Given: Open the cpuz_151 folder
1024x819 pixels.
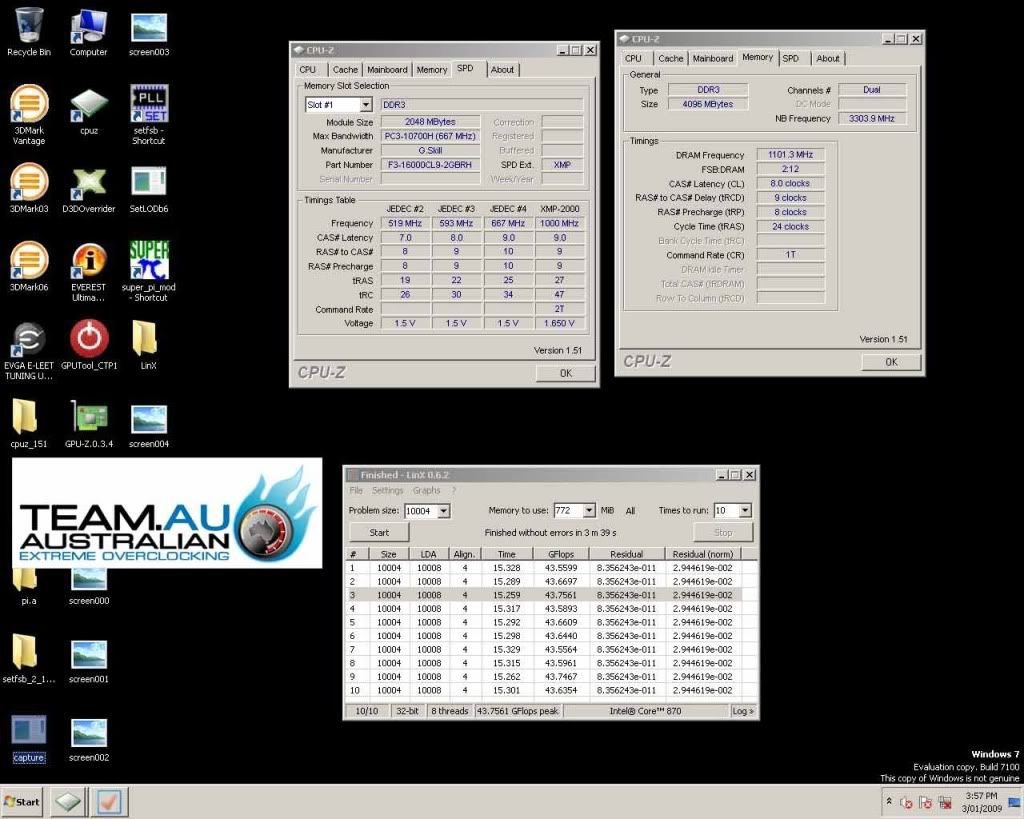Looking at the screenshot, I should point(28,423).
